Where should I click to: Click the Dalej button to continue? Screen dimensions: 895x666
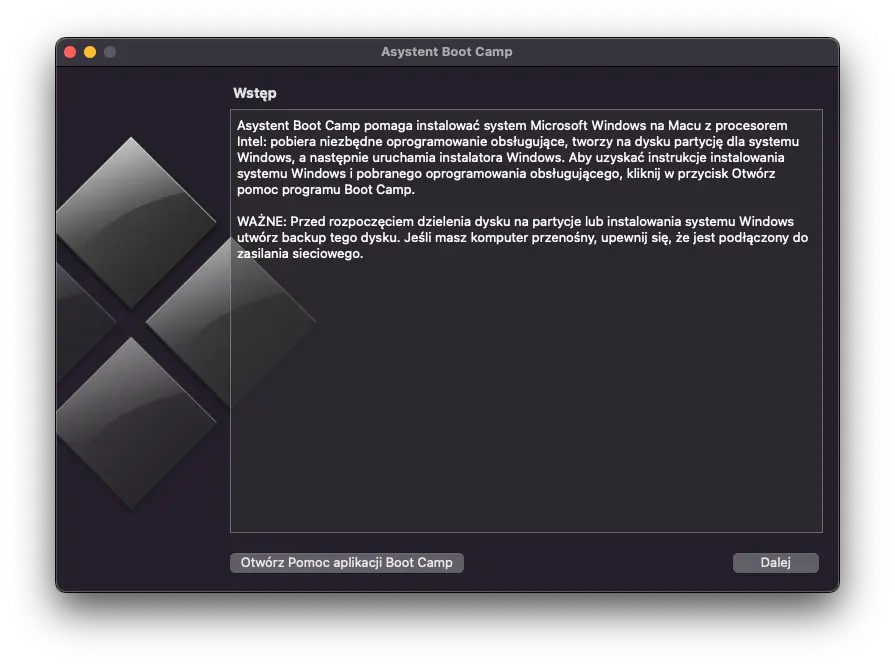pyautogui.click(x=775, y=563)
